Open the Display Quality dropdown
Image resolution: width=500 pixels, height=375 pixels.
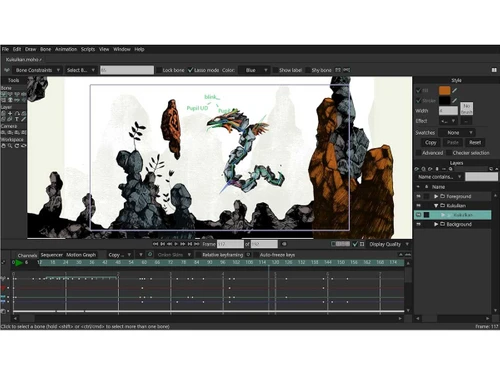click(x=389, y=244)
